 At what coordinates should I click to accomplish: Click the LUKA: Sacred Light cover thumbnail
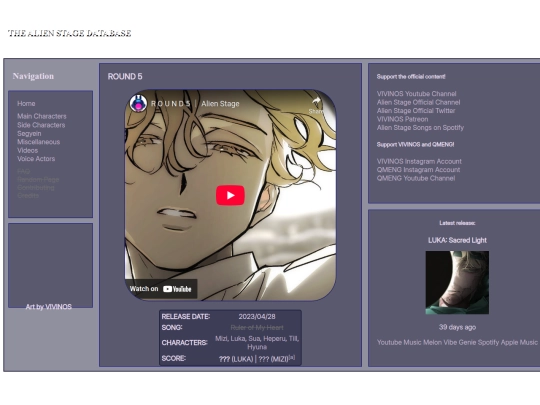click(457, 282)
